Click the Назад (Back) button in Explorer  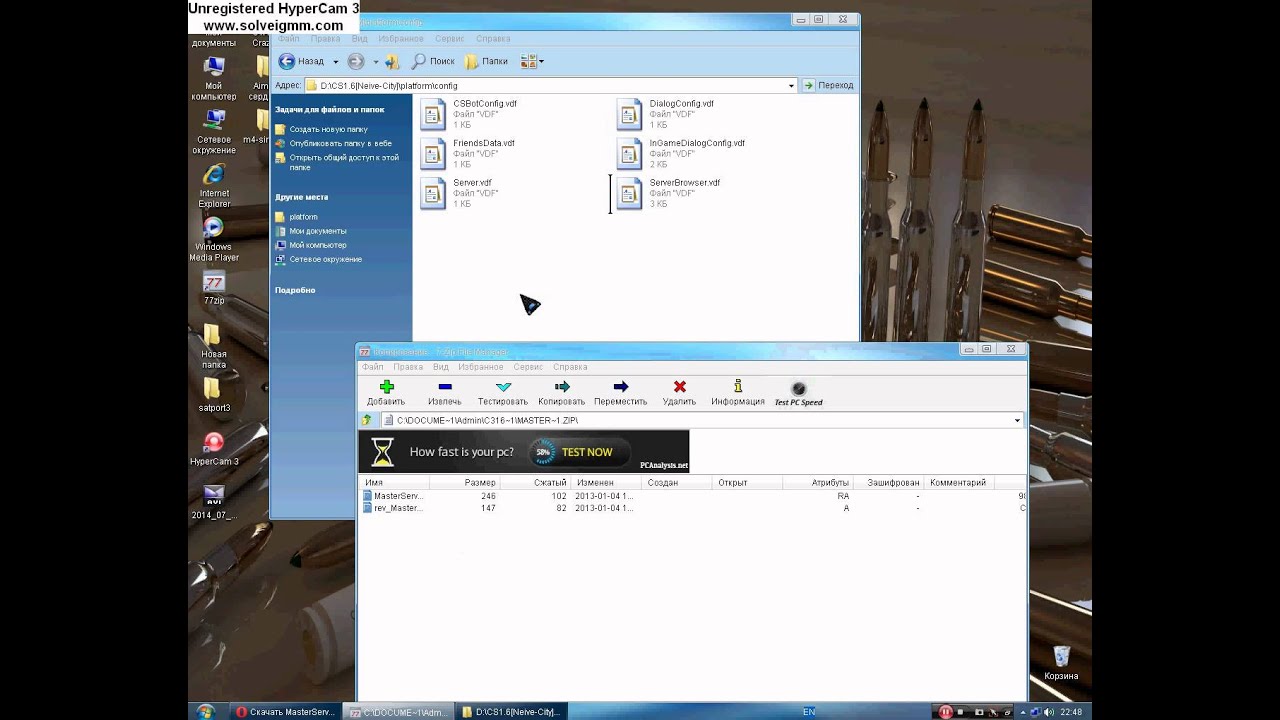click(301, 61)
